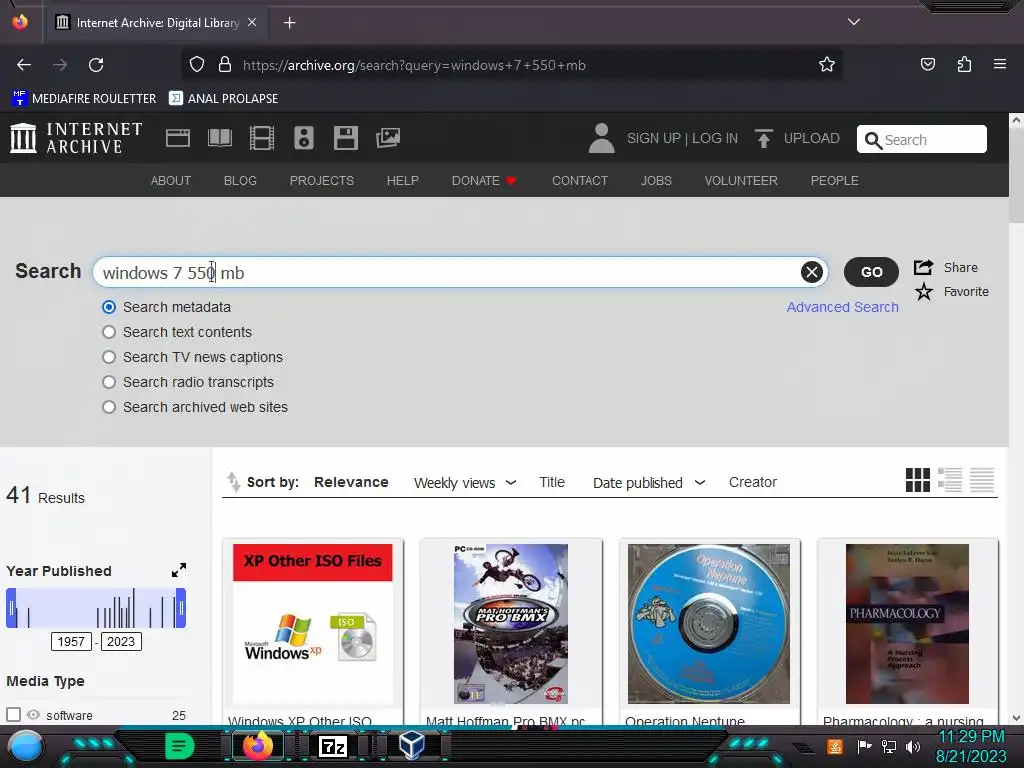This screenshot has width=1024, height=768.
Task: Sort results by Creator
Action: tap(753, 482)
